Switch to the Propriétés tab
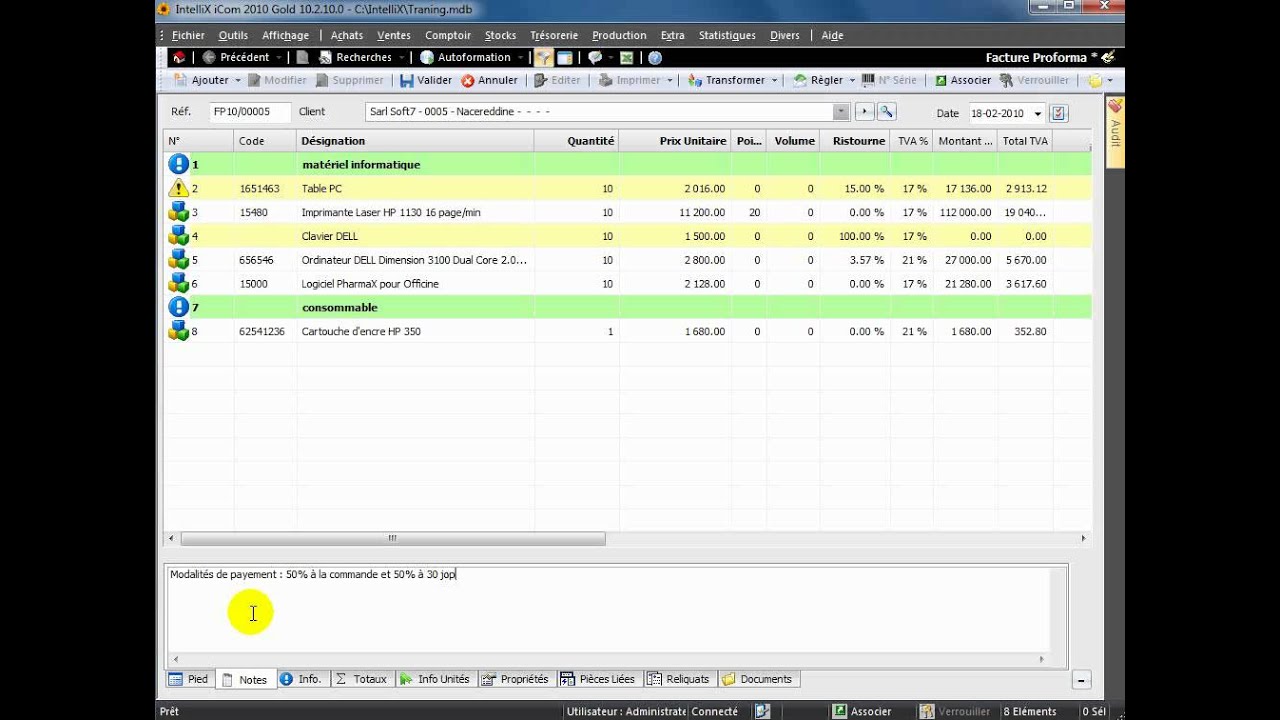This screenshot has width=1280, height=720. point(515,679)
